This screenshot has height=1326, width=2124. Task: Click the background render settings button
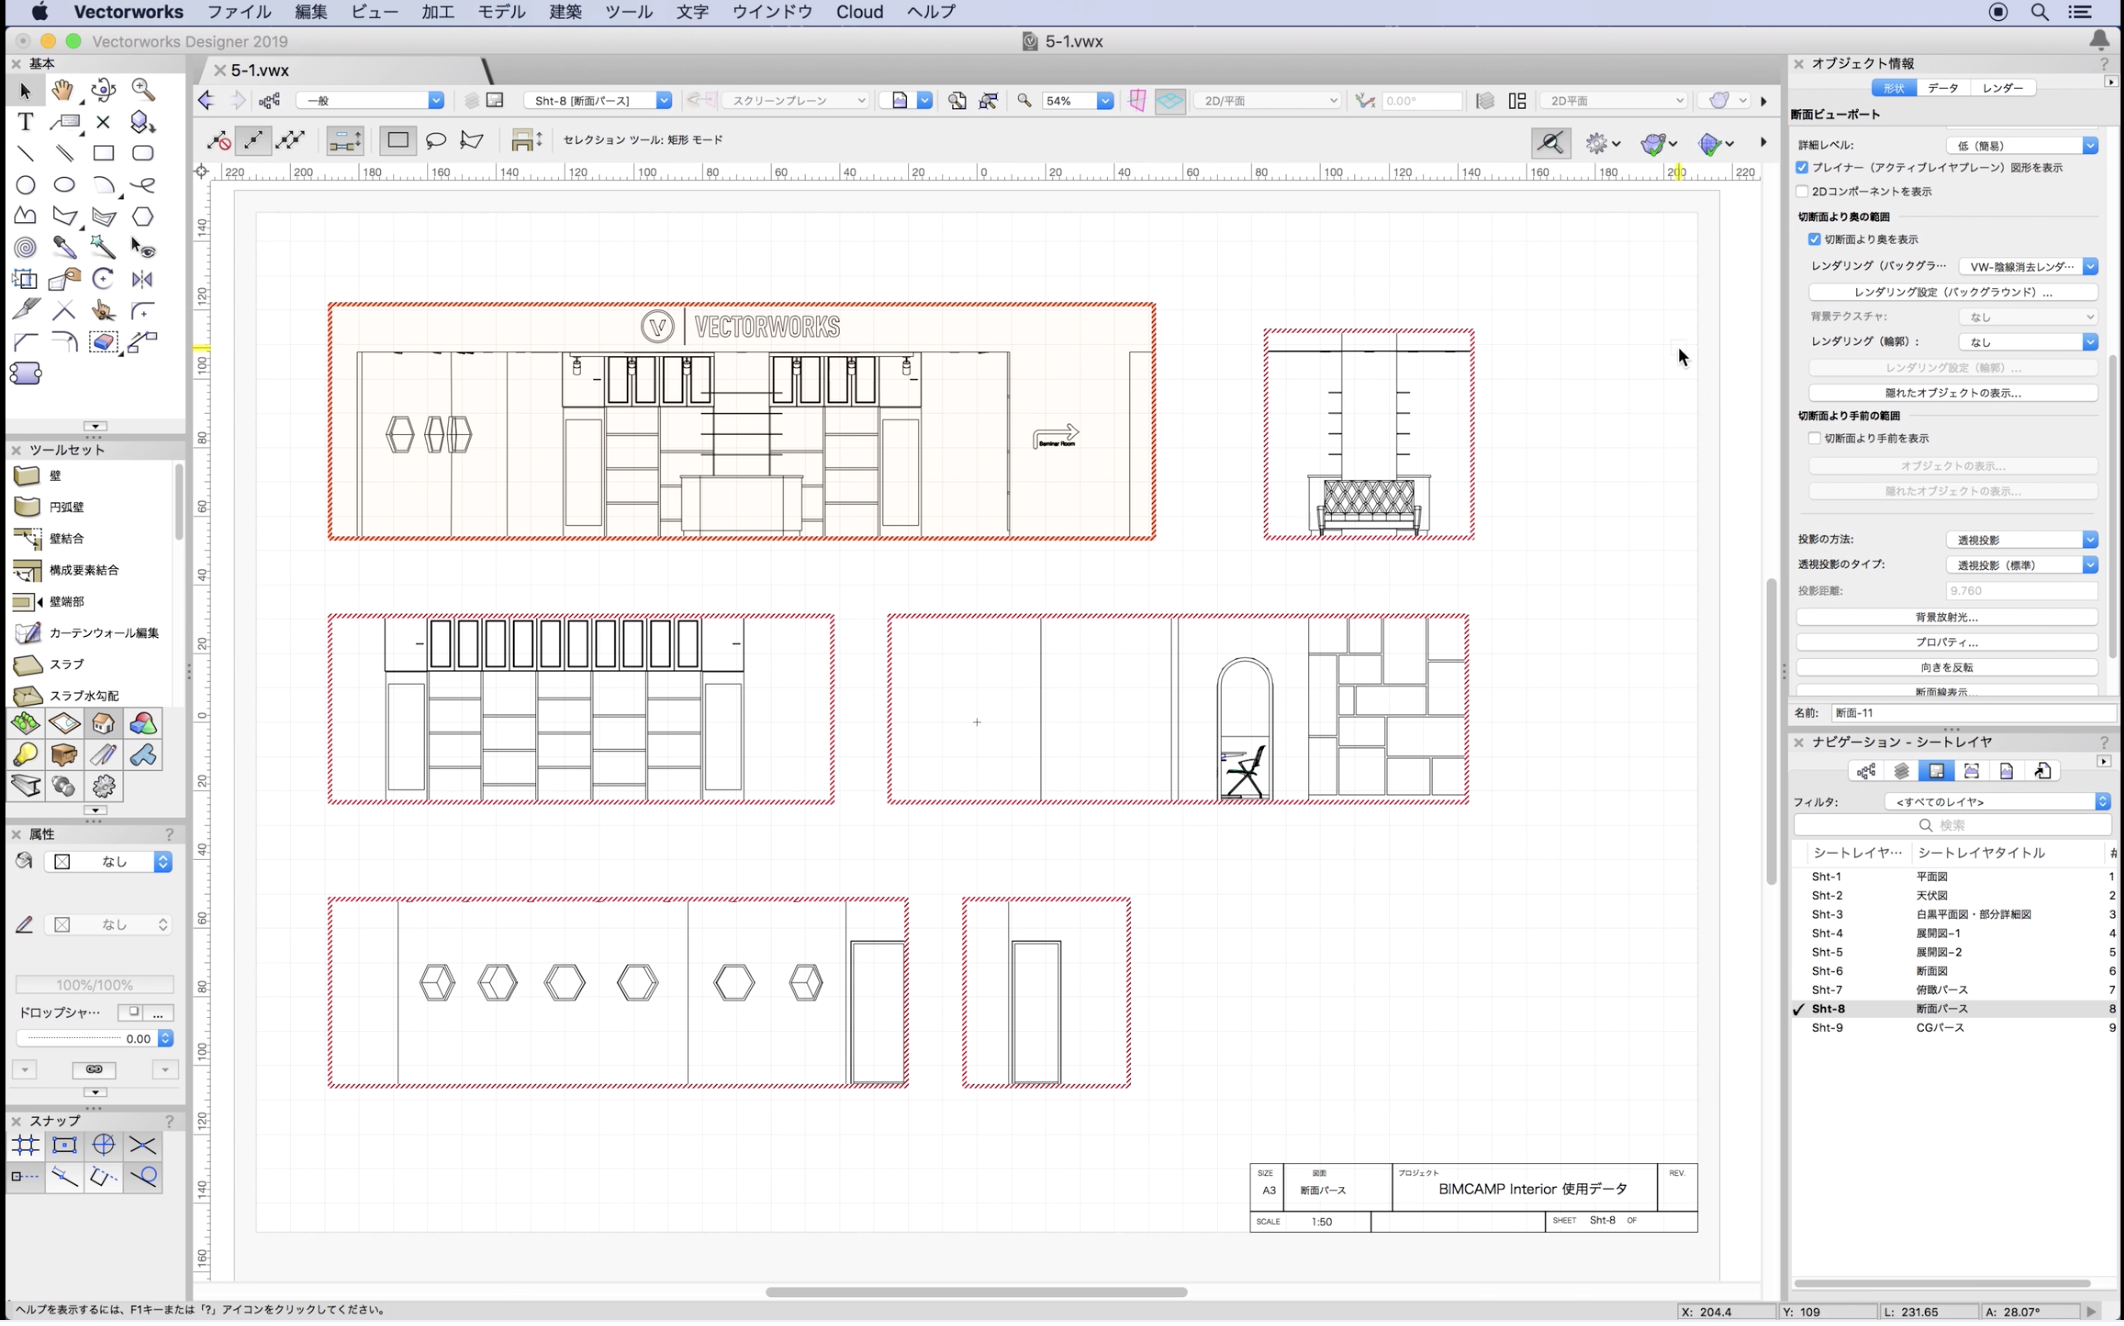1952,292
